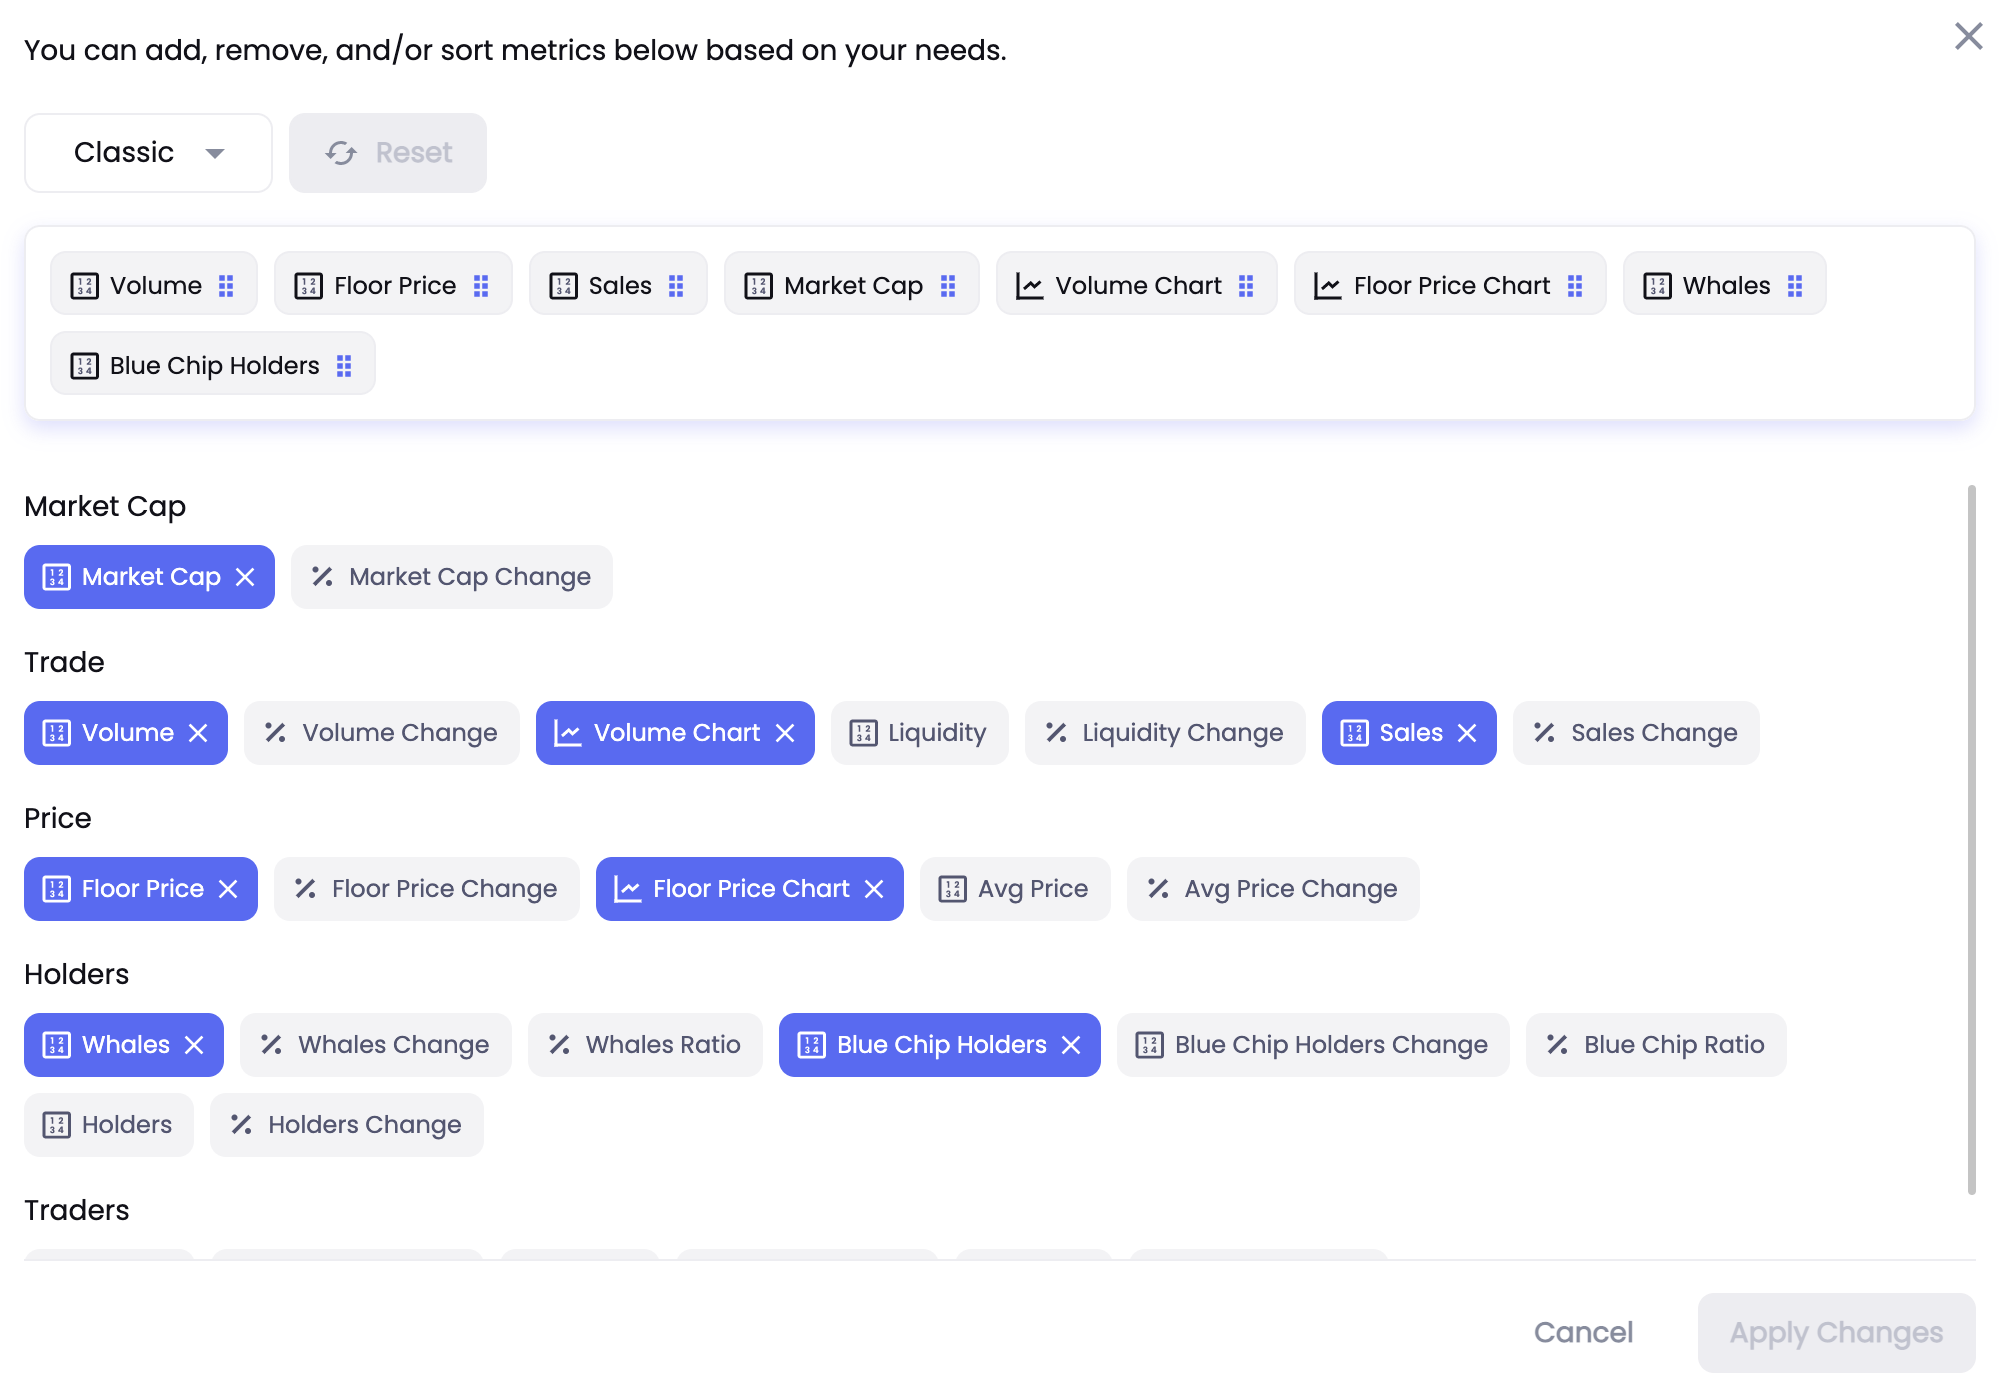Remove Whales metric with X icon
Screen dimensions: 2006x1400
point(194,1045)
